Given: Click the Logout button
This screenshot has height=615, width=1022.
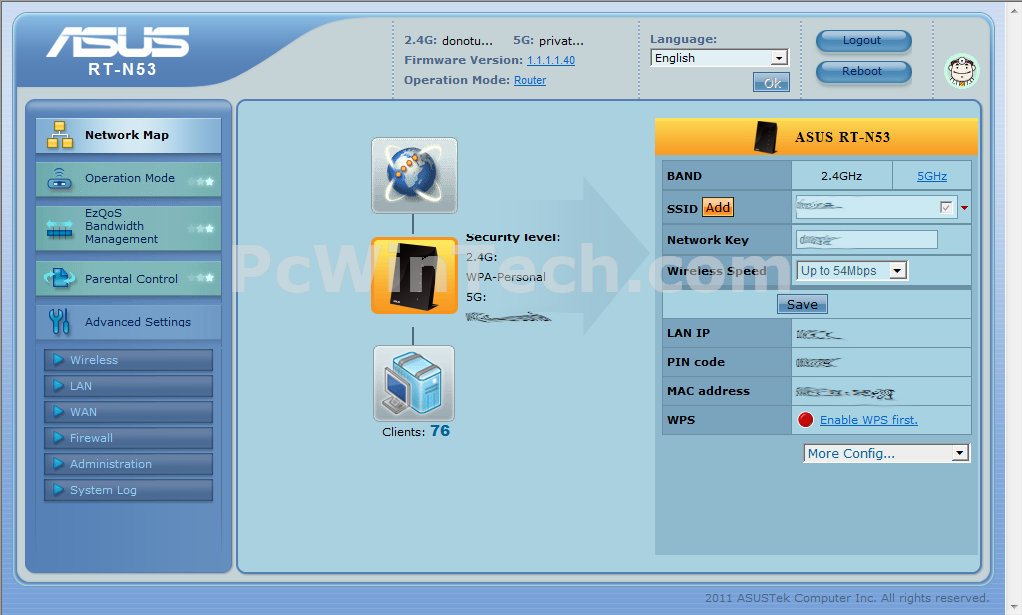Looking at the screenshot, I should [864, 40].
